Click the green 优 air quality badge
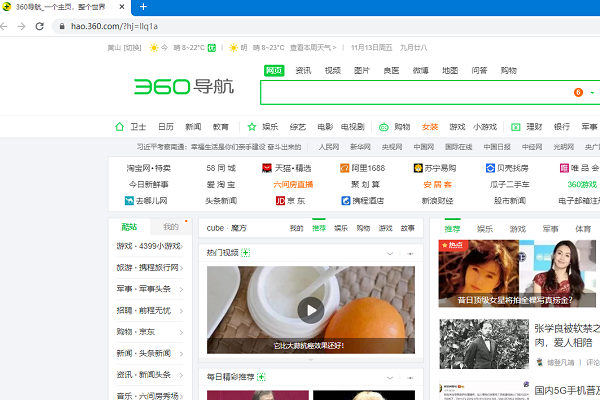 (212, 48)
